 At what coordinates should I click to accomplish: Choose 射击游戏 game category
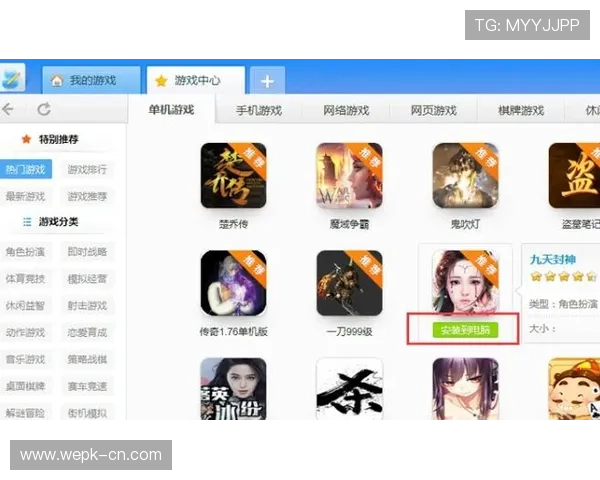click(87, 305)
